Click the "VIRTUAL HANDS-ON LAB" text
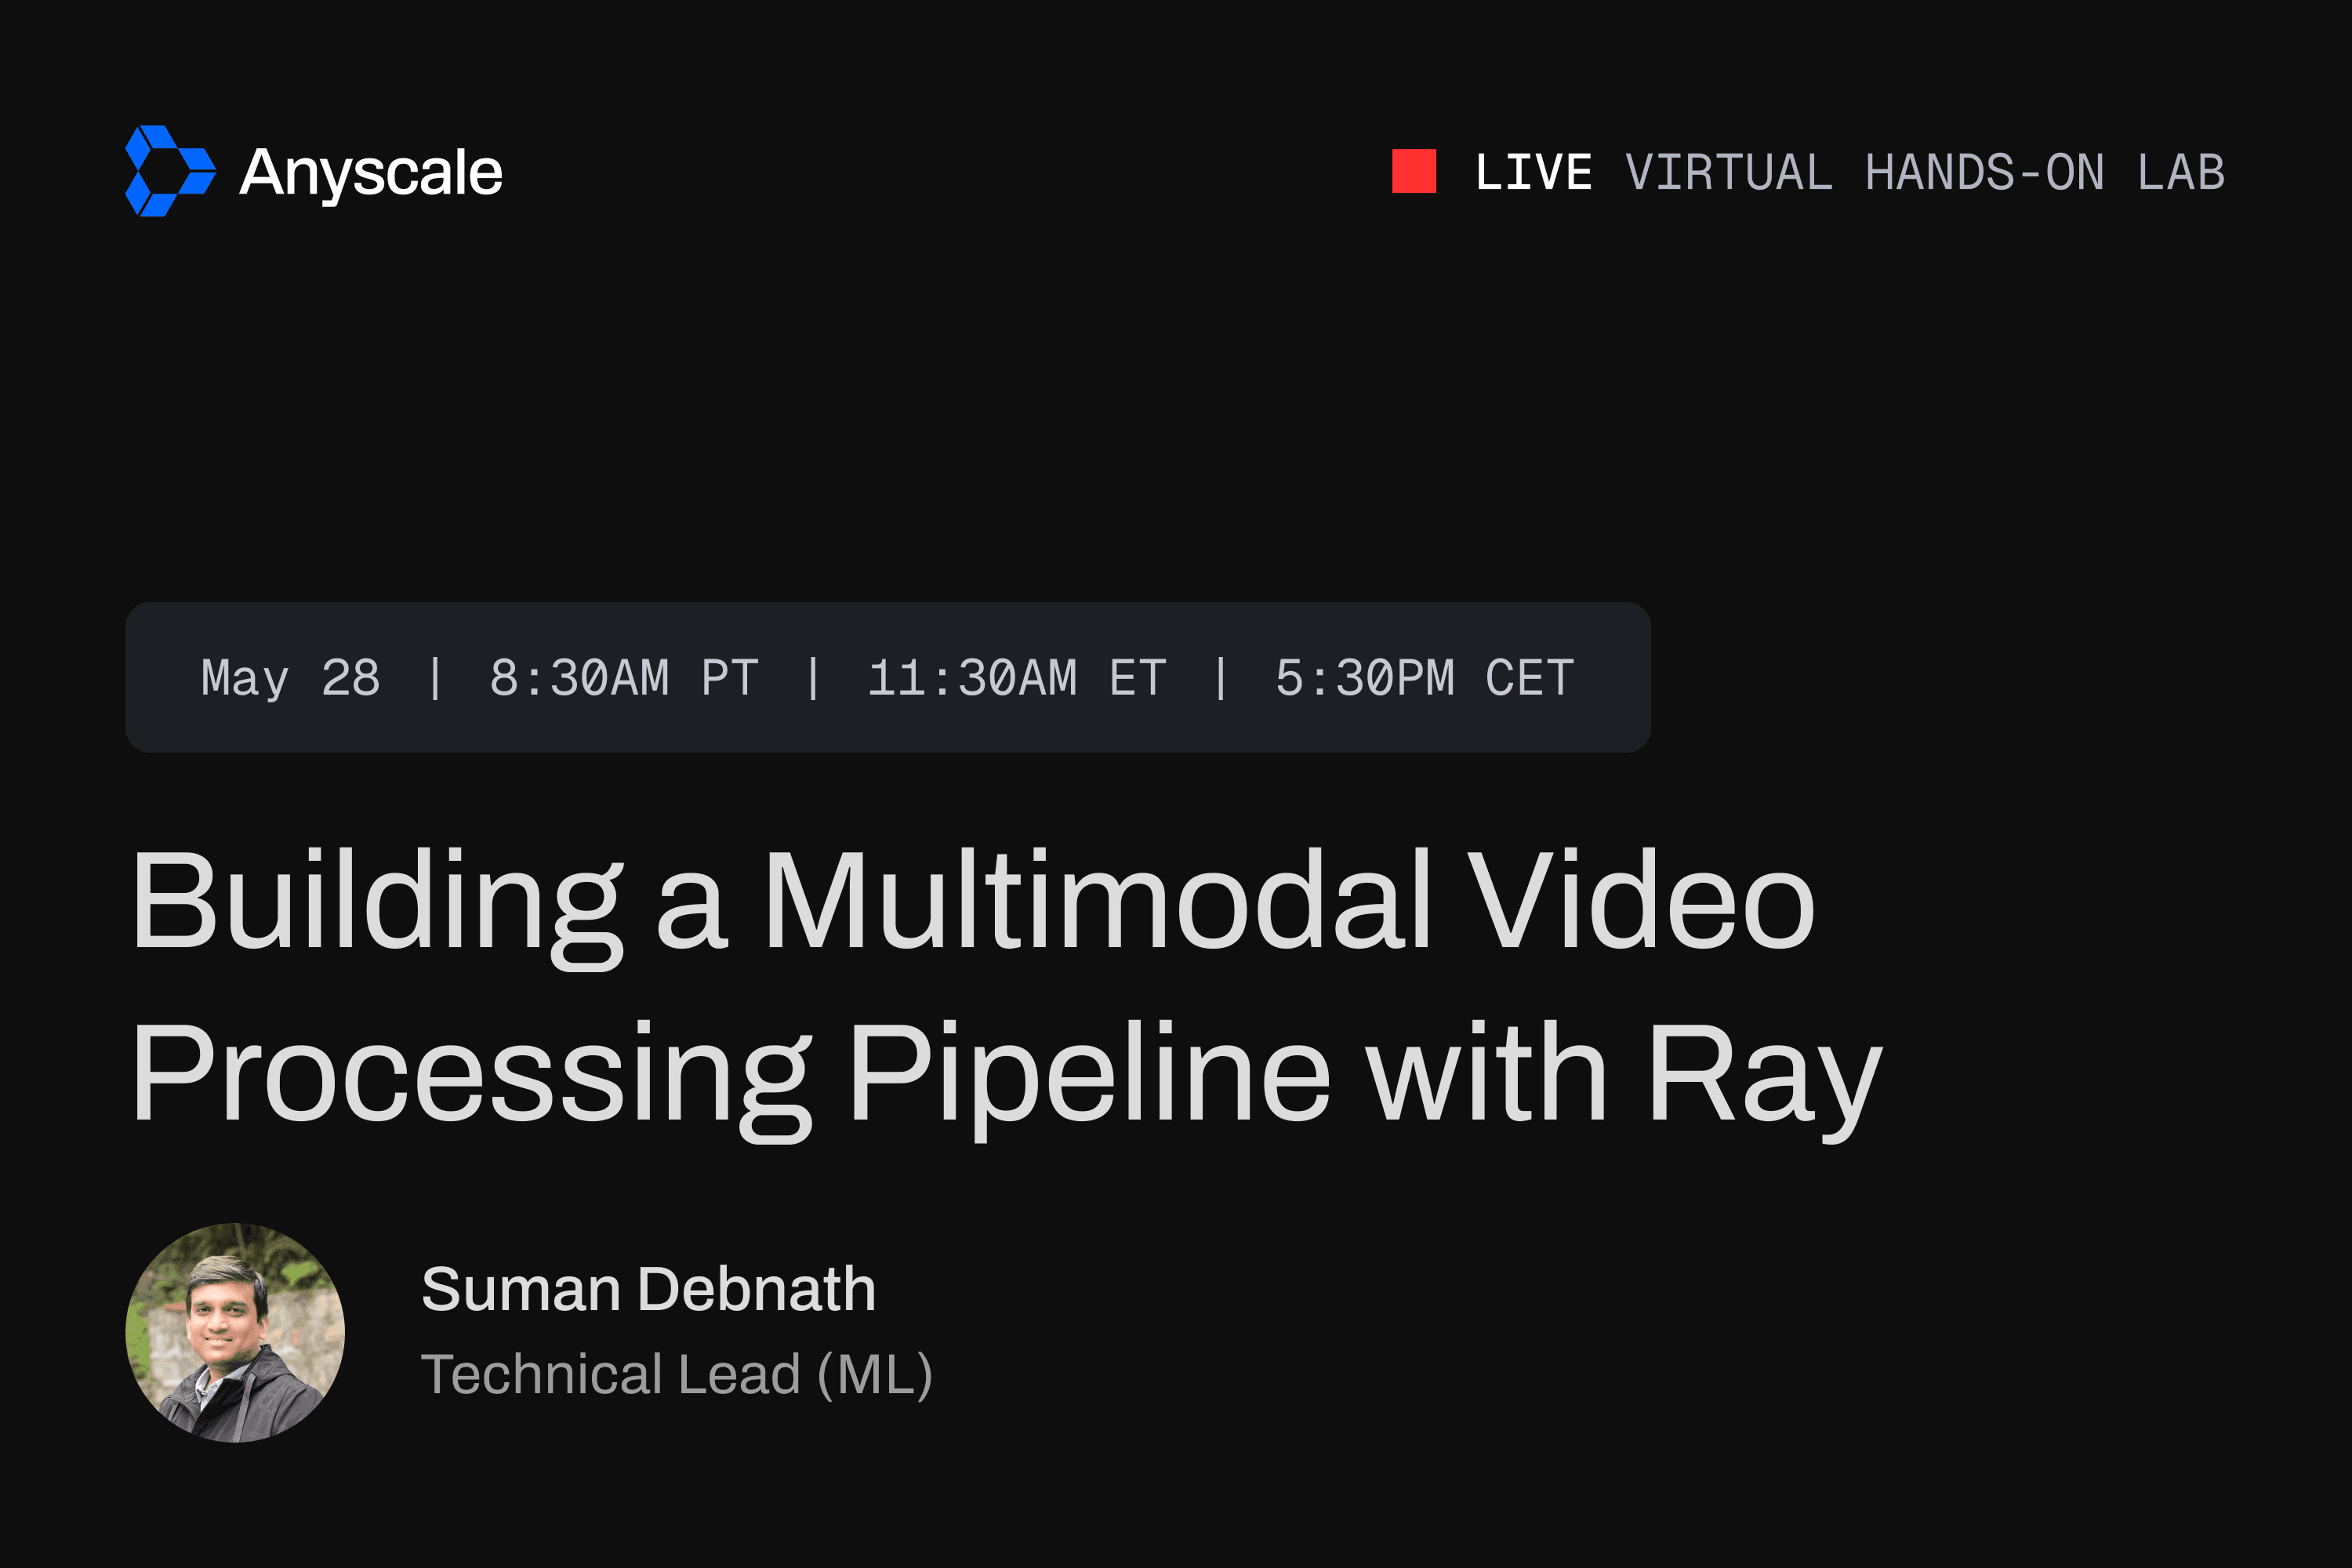 coord(1925,172)
